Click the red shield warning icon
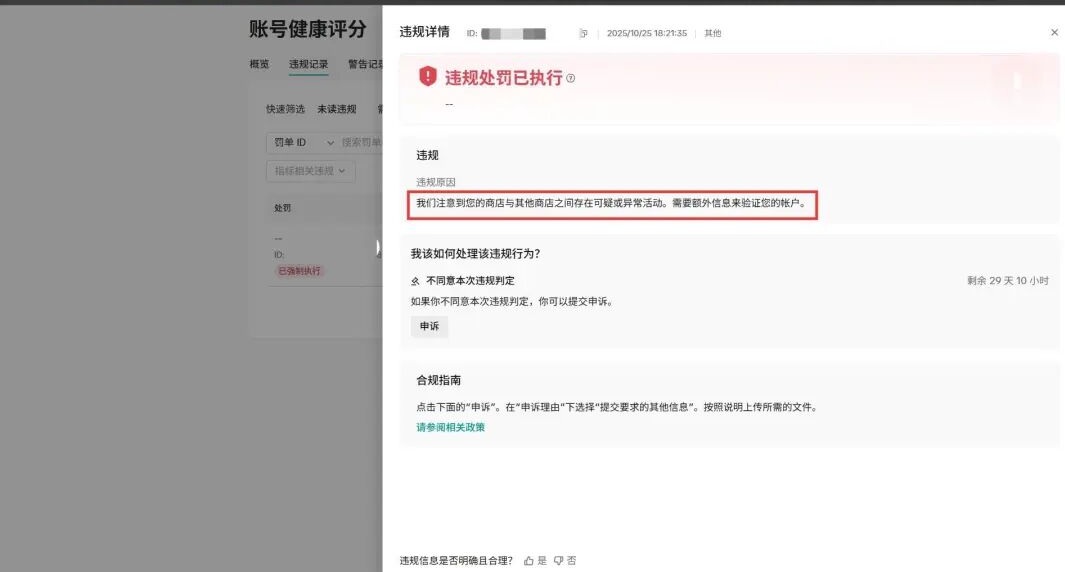Viewport: 1065px width, 572px height. click(427, 76)
